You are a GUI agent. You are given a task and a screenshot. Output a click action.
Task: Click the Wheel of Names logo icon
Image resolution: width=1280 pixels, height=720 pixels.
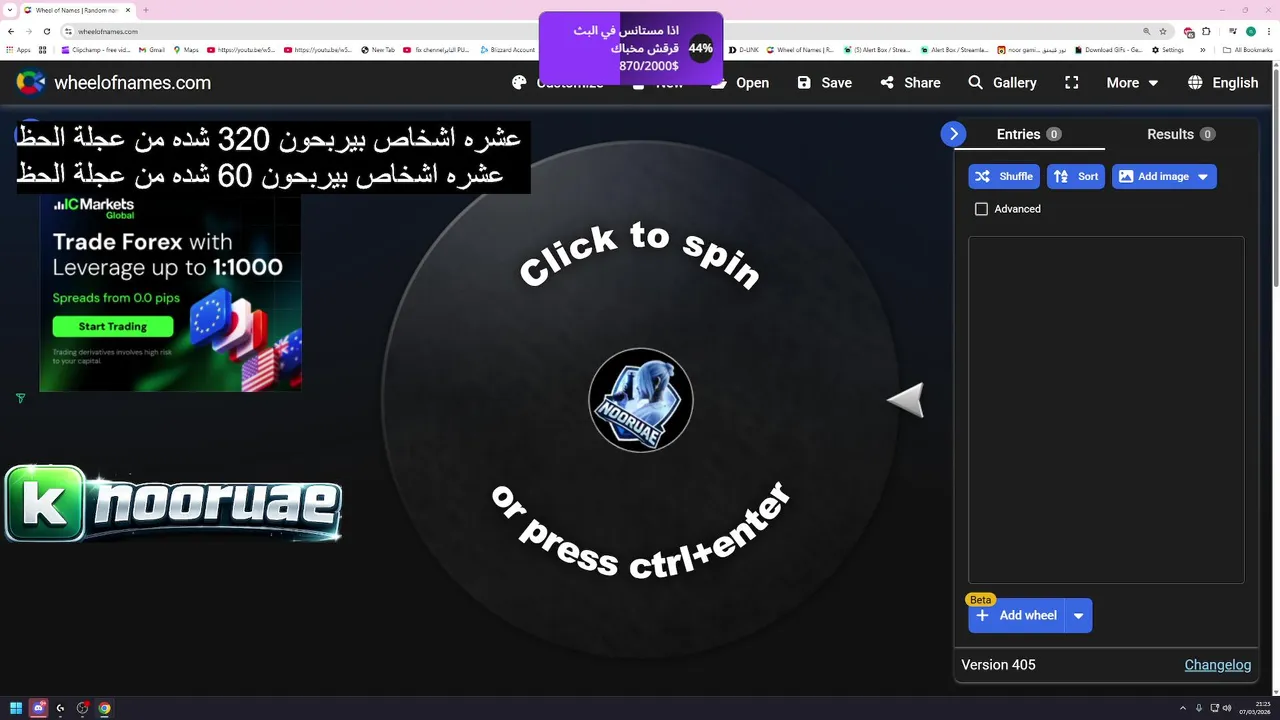31,83
